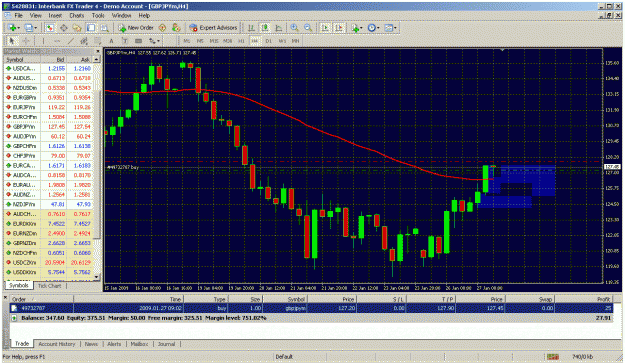
Task: Open the Alerts tab
Action: (114, 344)
